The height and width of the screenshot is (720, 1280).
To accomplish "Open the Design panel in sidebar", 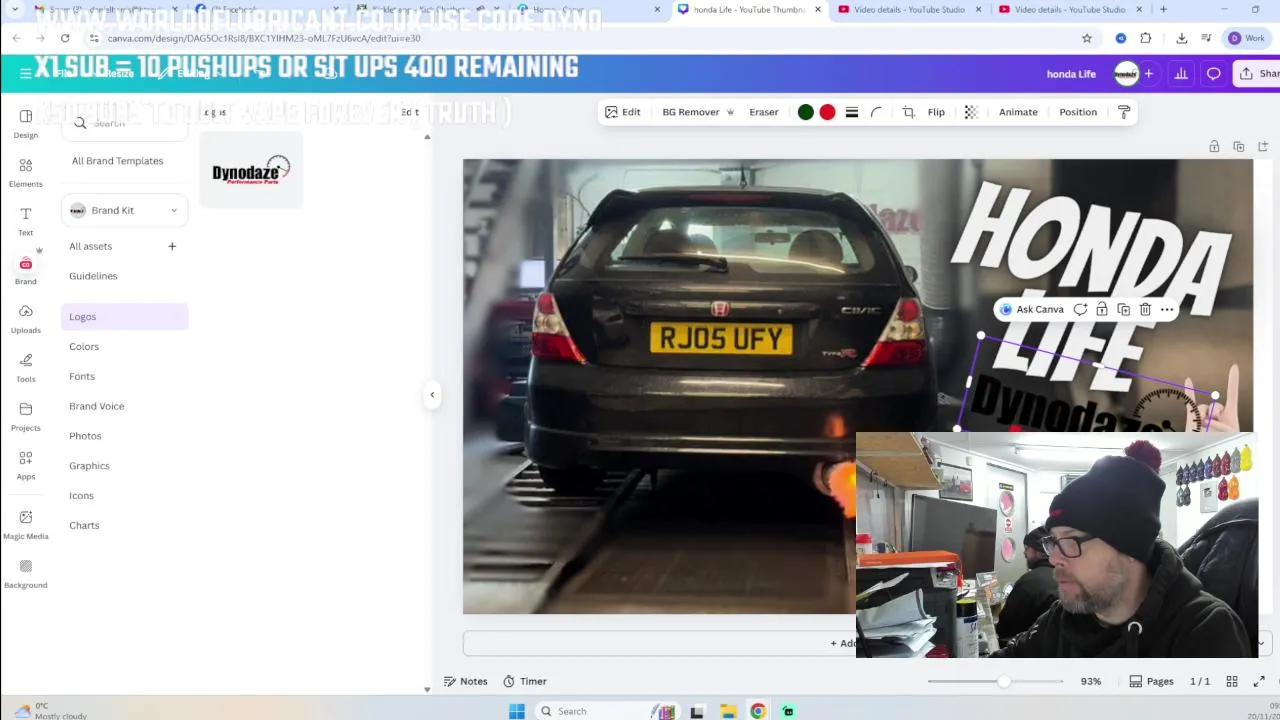I will [25, 123].
